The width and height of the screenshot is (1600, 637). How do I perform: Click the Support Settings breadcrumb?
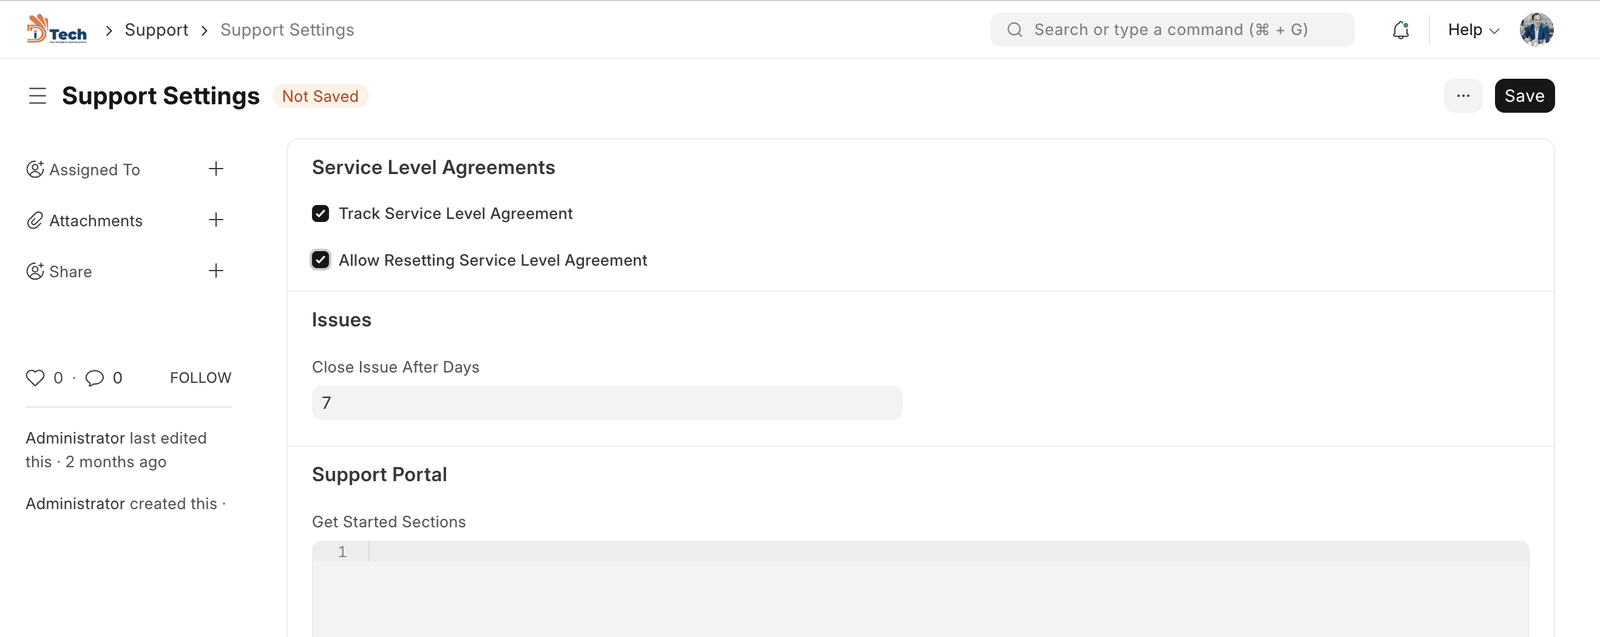(x=287, y=30)
